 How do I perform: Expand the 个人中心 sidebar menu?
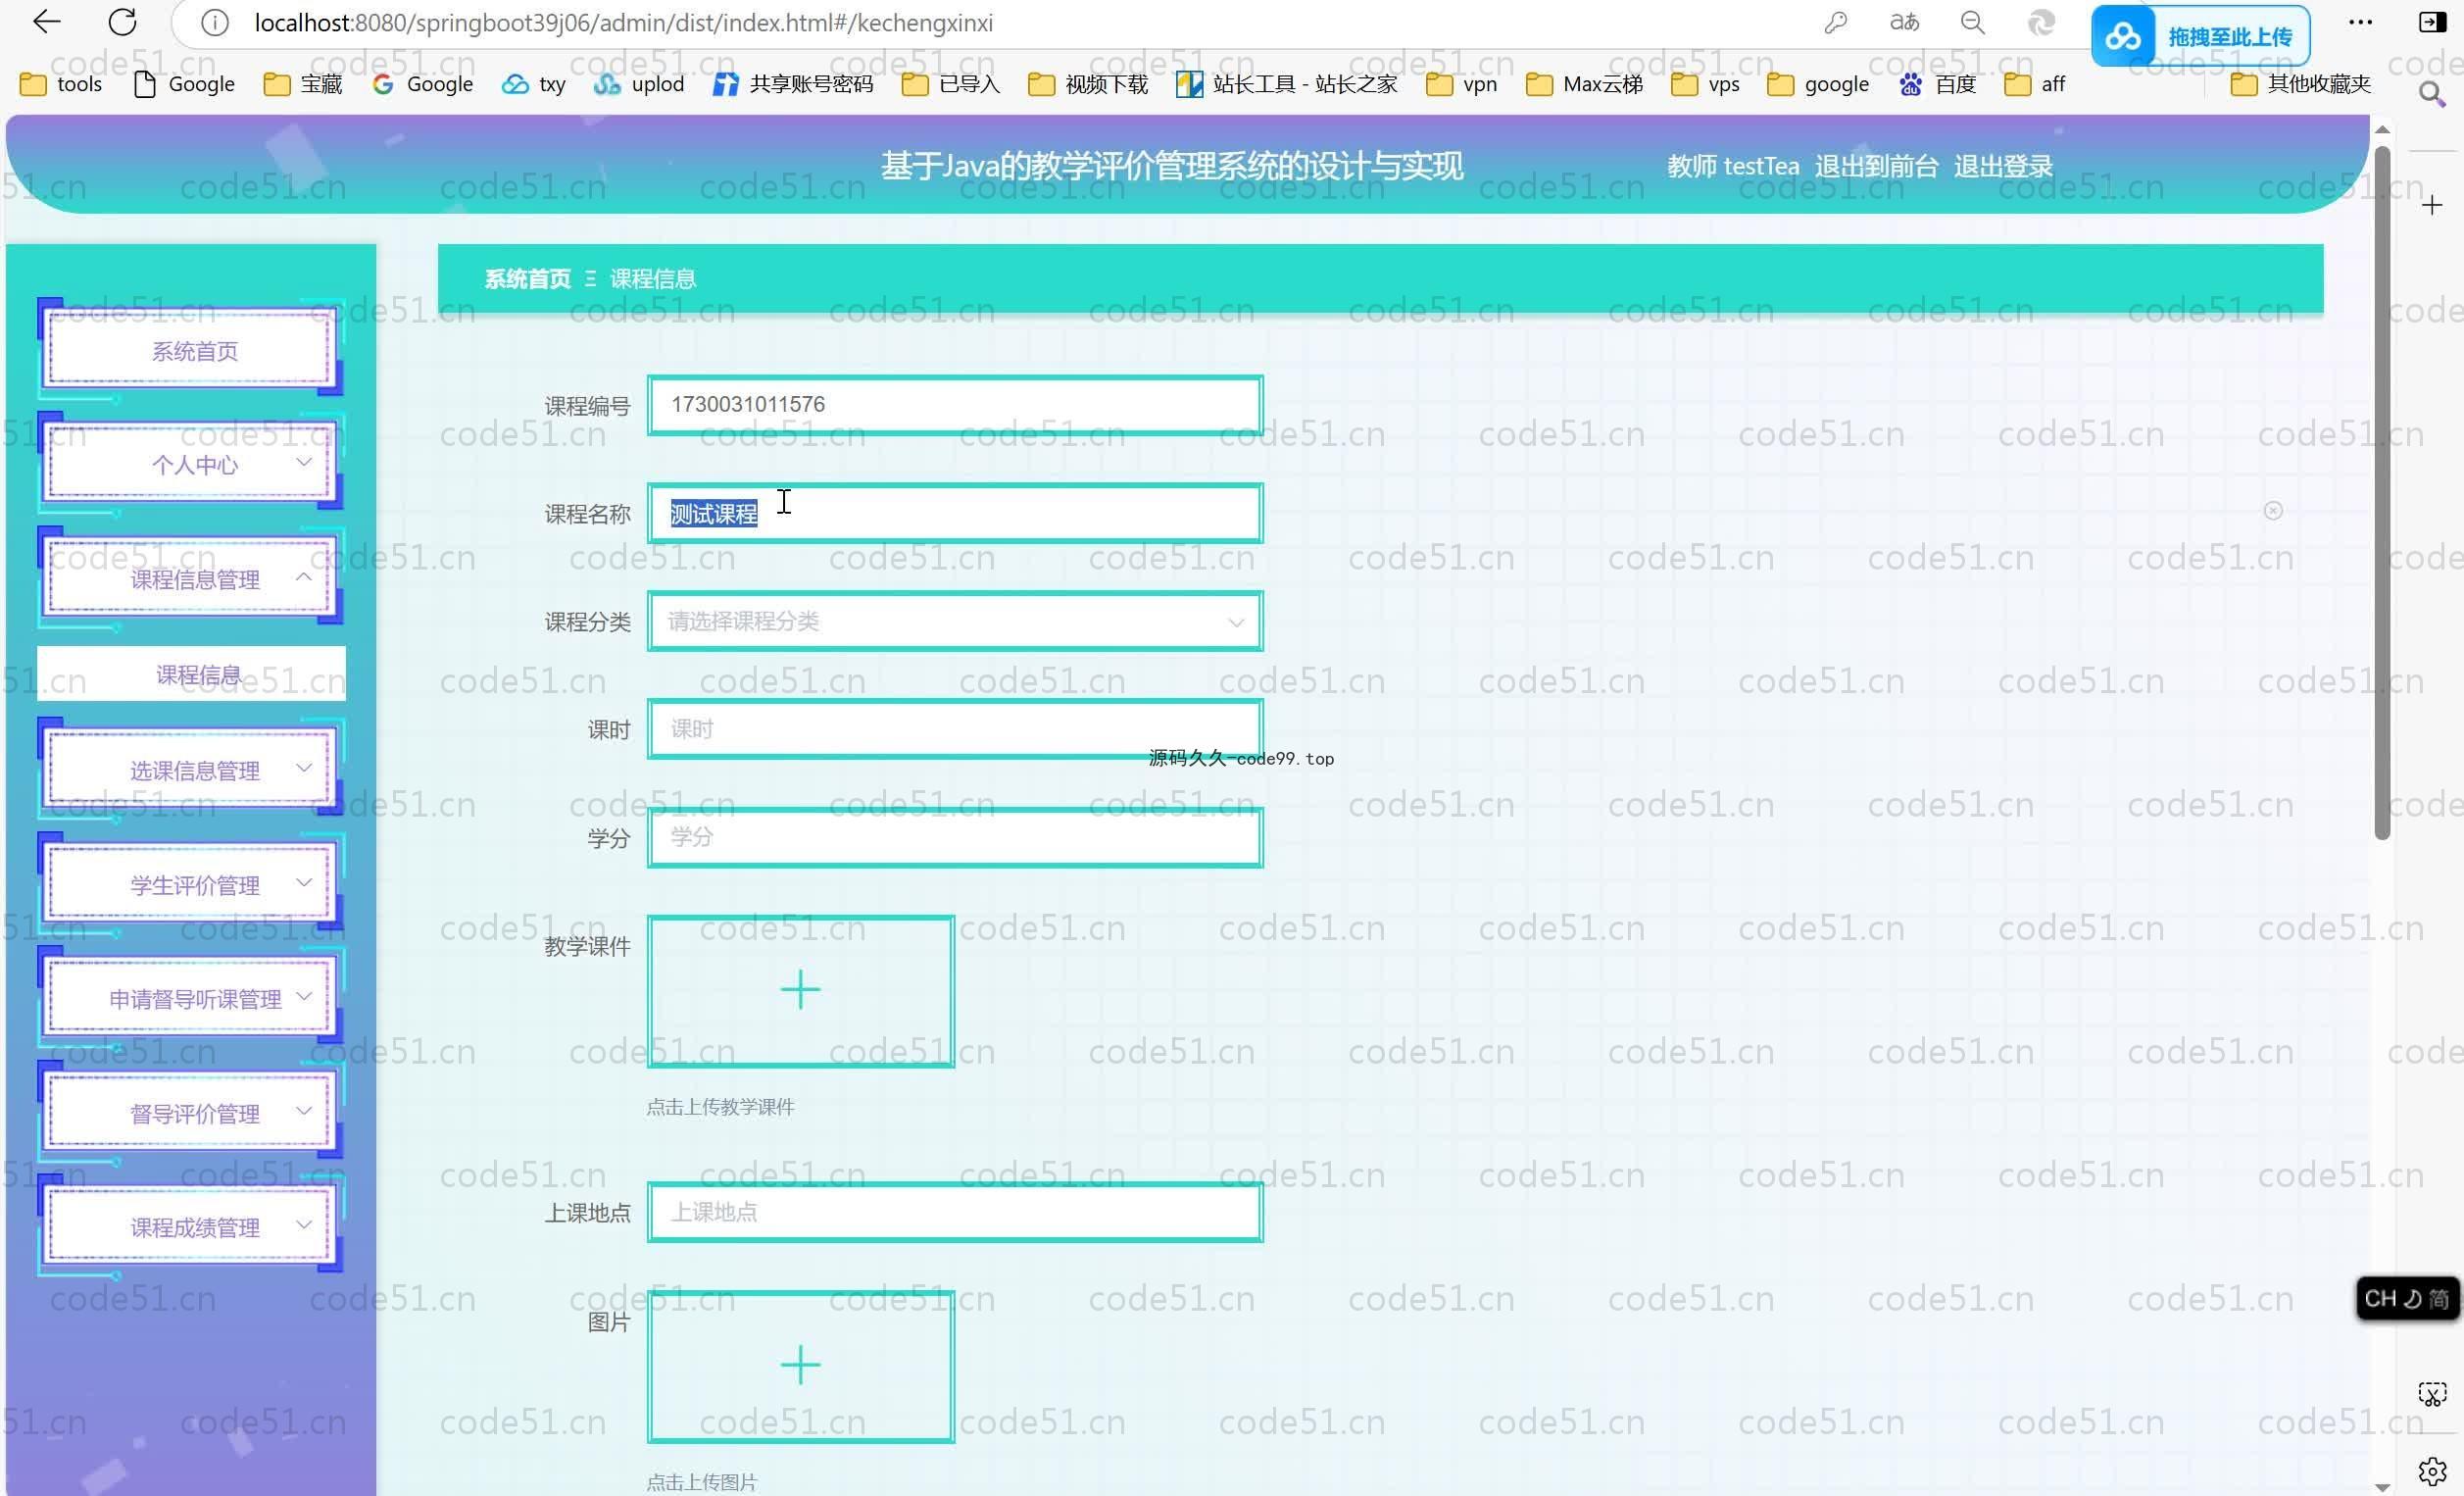191,464
